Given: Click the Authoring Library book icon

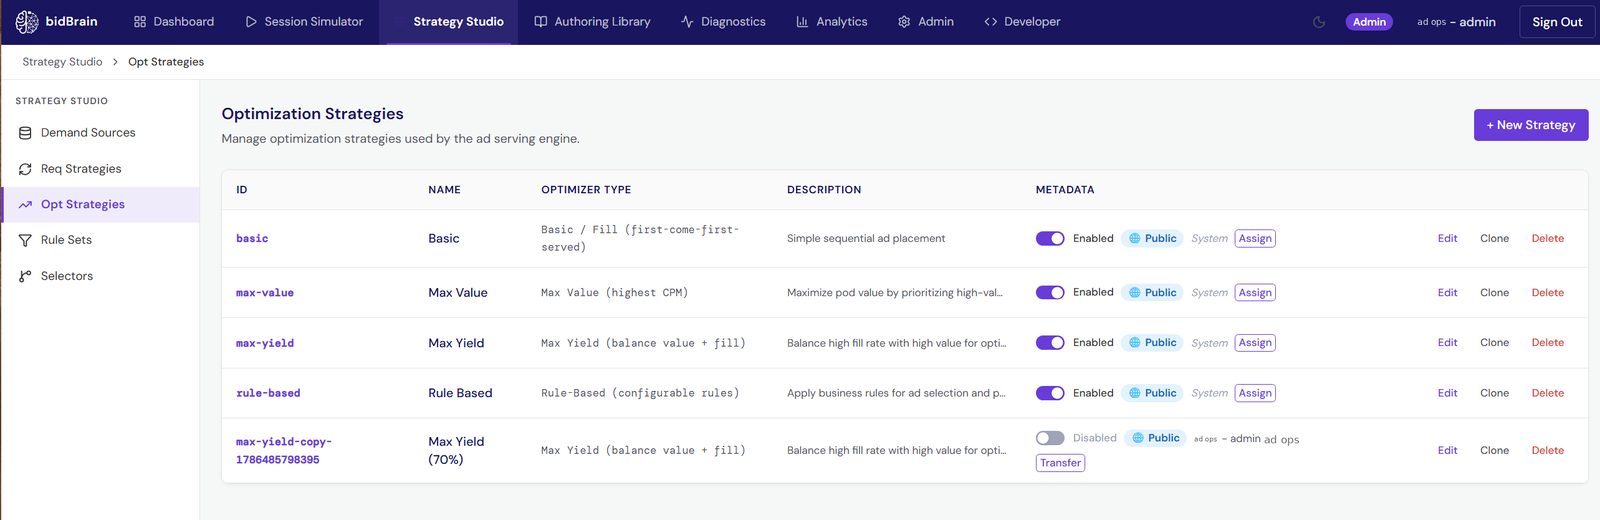Looking at the screenshot, I should (541, 22).
